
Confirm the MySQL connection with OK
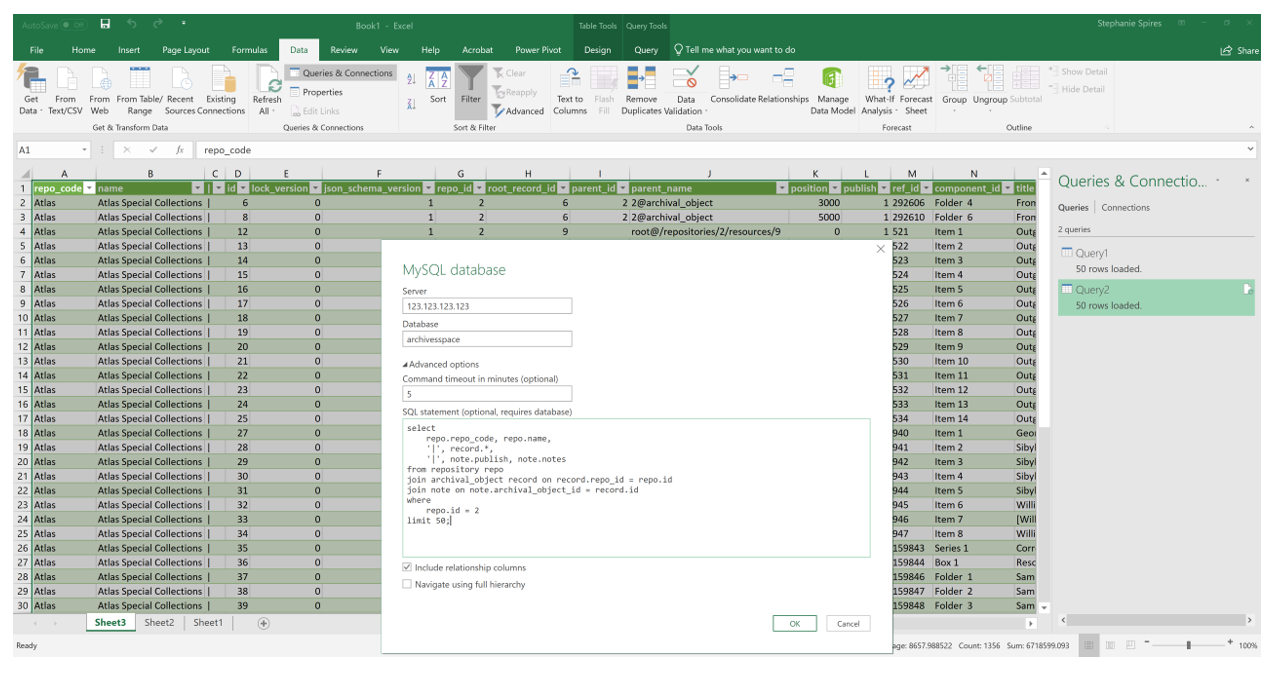[794, 623]
